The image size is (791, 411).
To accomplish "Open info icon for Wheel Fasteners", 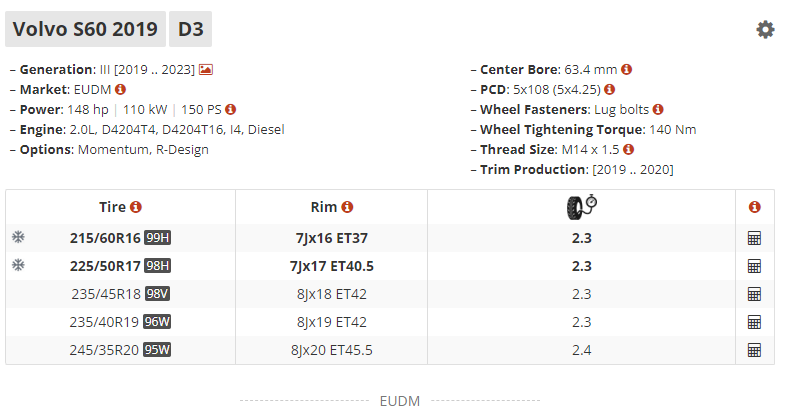I will (x=658, y=109).
